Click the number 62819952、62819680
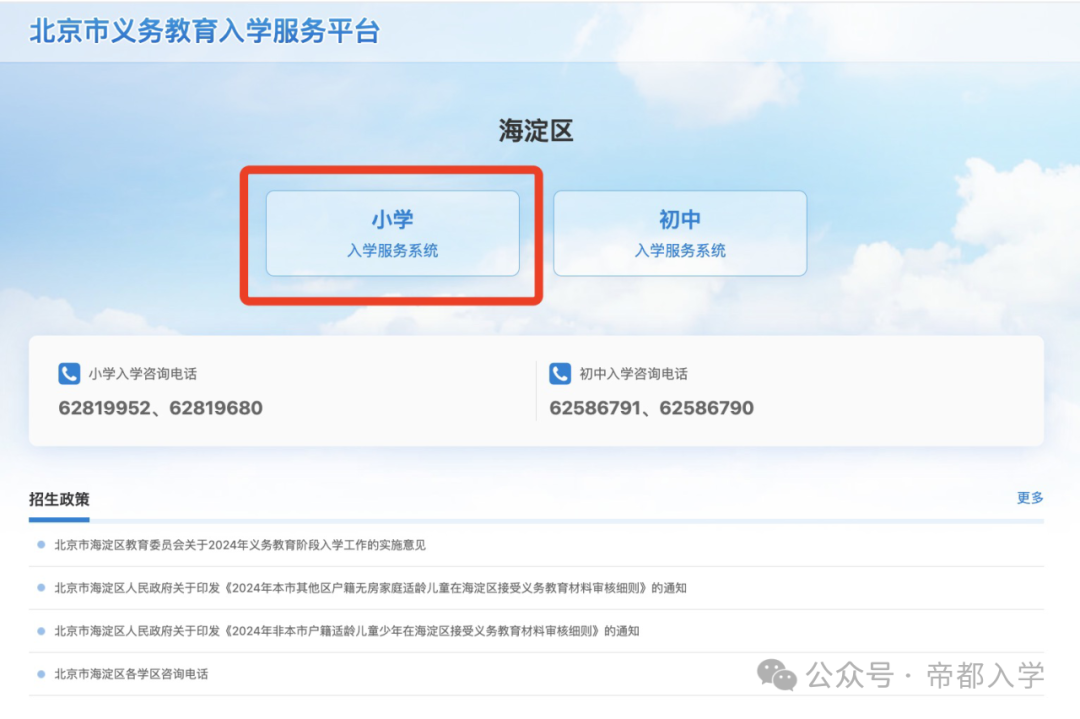The image size is (1080, 719). (160, 408)
